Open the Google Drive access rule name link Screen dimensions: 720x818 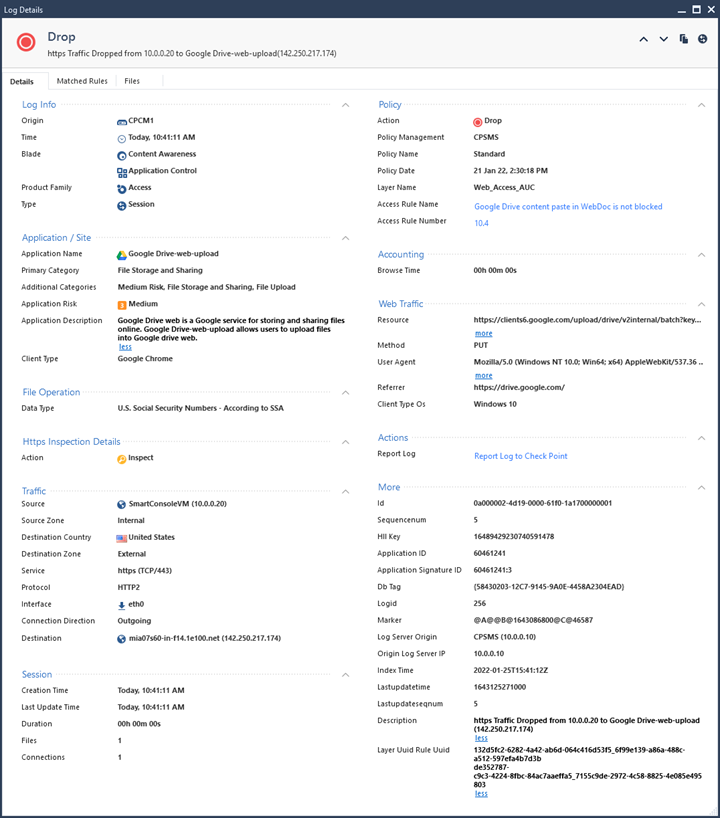point(568,207)
